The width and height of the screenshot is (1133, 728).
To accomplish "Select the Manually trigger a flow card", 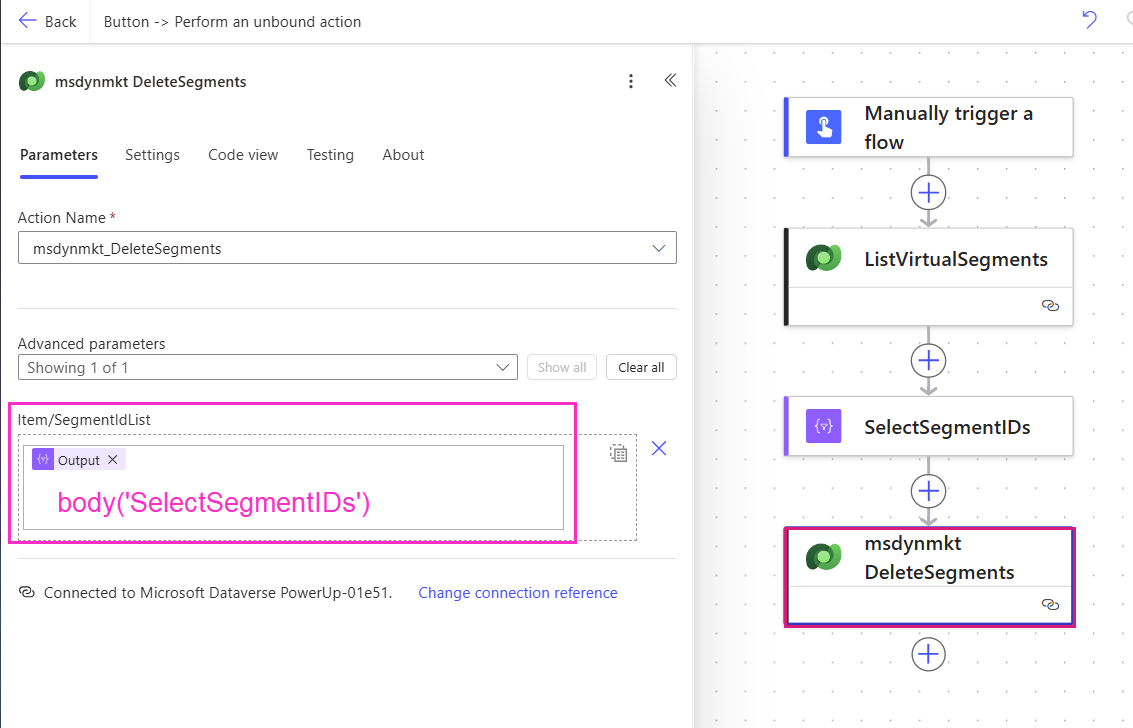I will (929, 127).
